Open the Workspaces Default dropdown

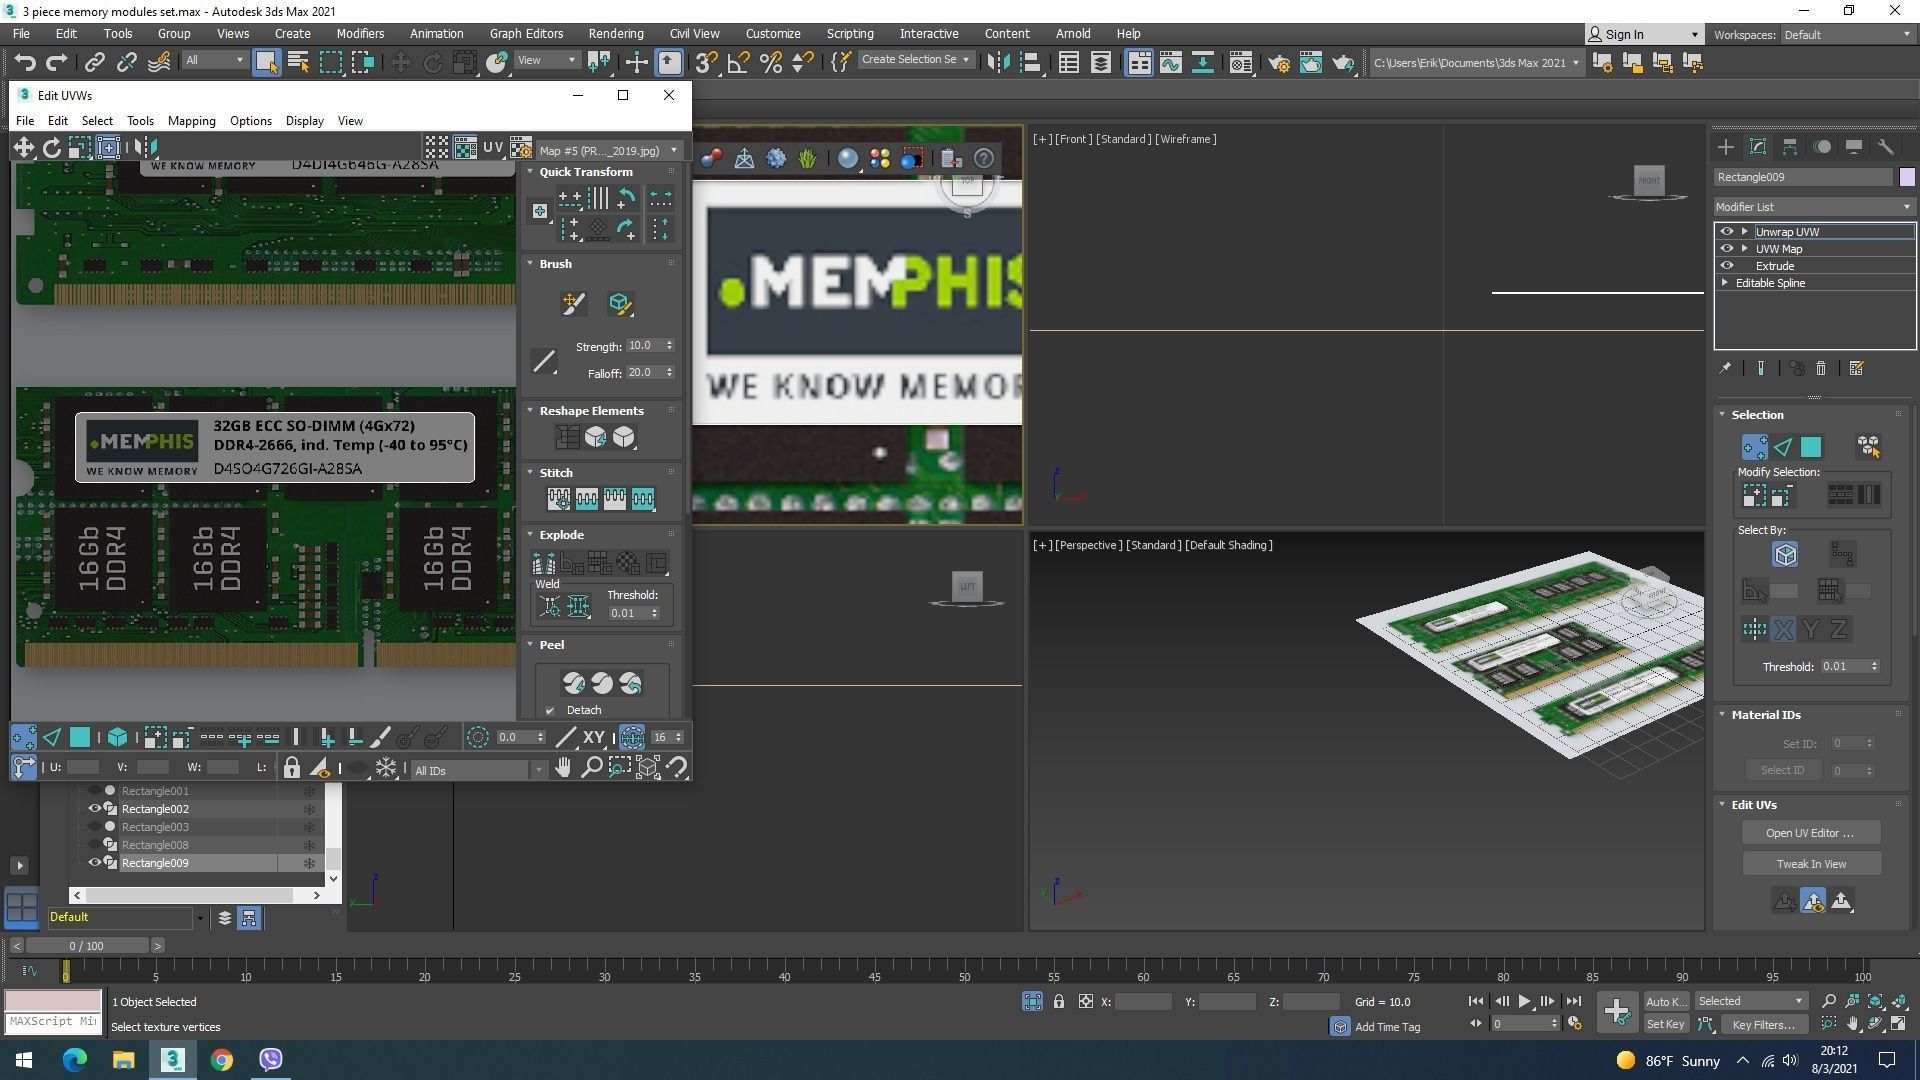pyautogui.click(x=1848, y=34)
